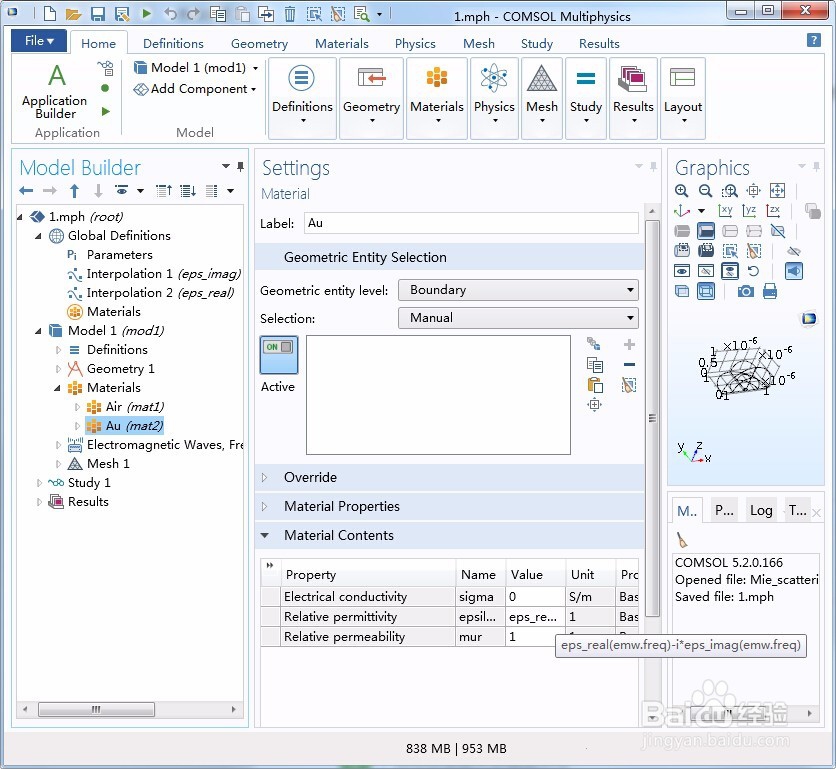Click the Move Up arrow in Model Builder
Screen dimensions: 836x769
click(x=75, y=190)
